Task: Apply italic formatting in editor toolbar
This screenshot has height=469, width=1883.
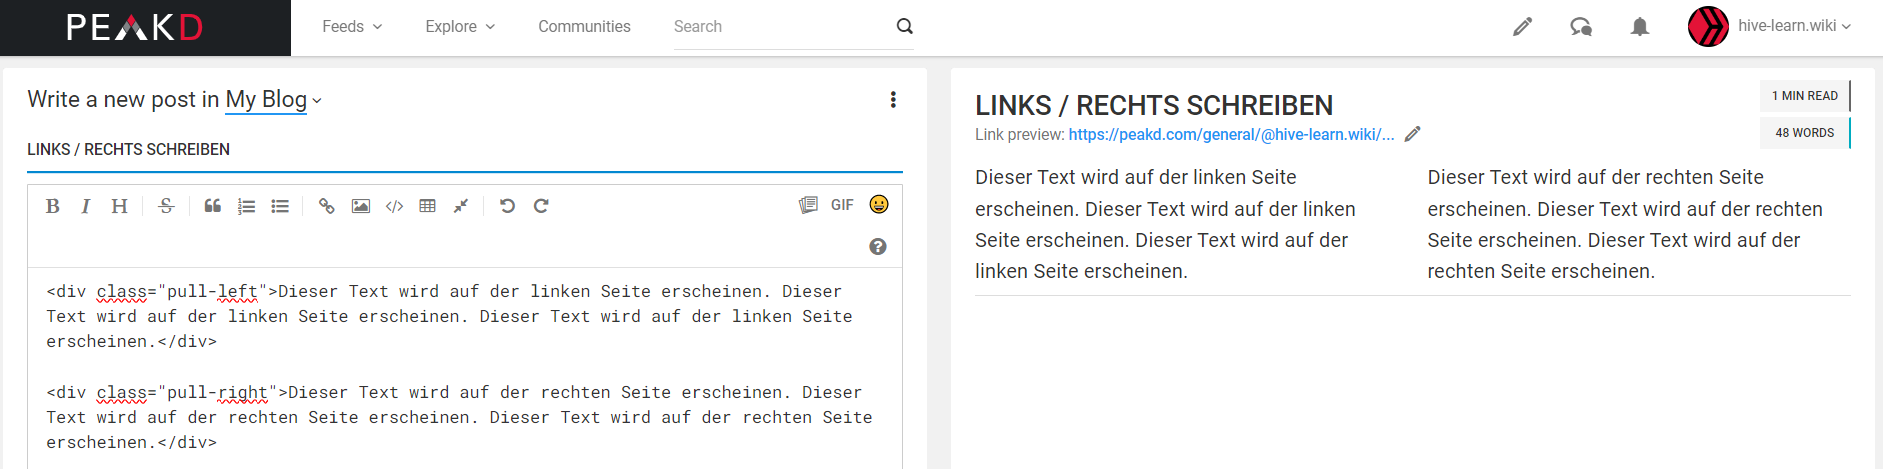Action: coord(86,206)
